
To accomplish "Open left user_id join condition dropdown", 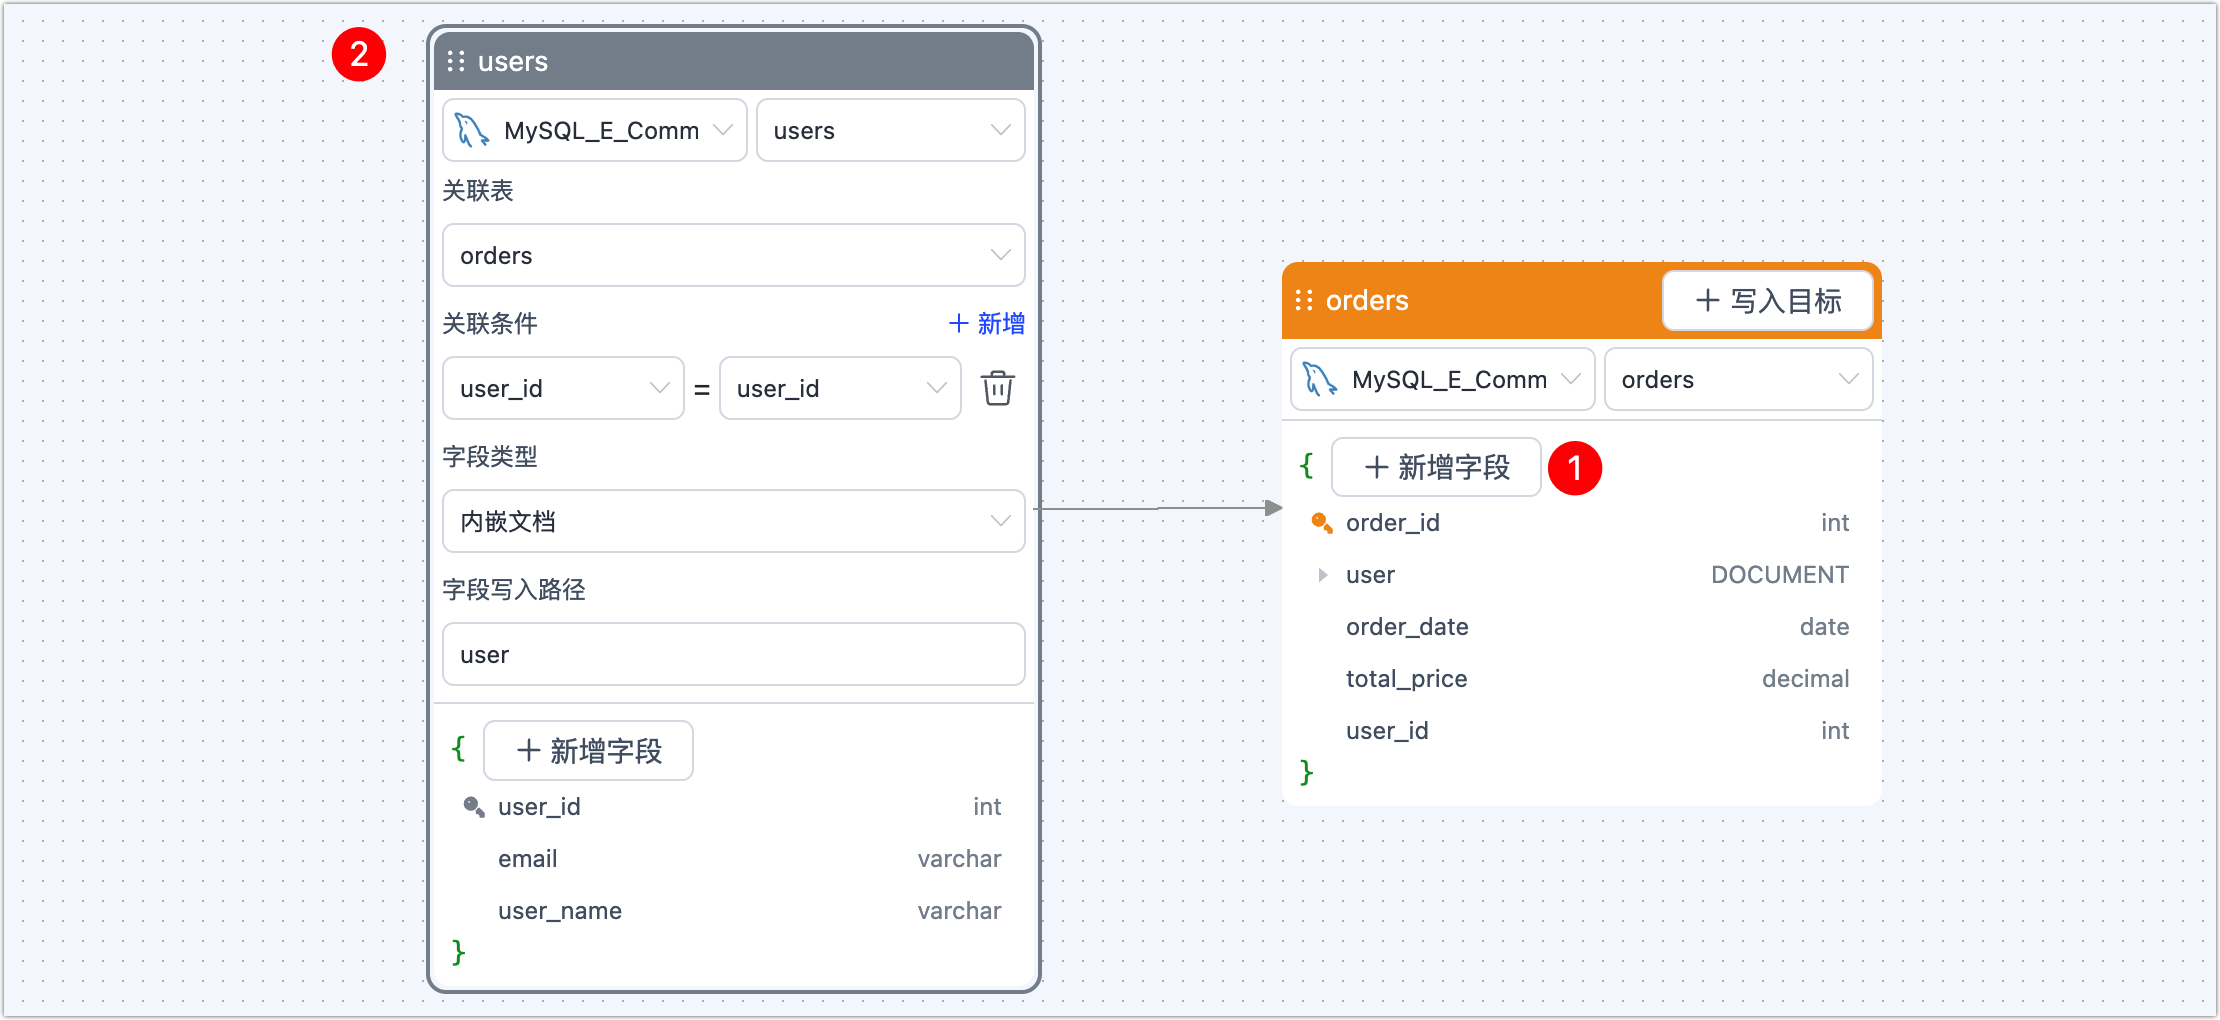I will point(563,388).
